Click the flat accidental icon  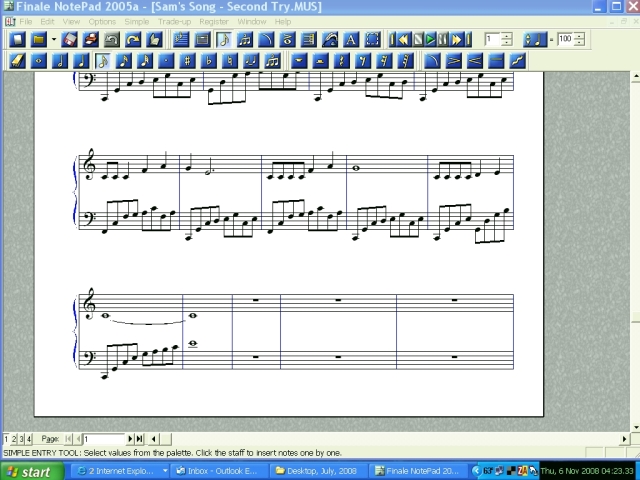tap(209, 61)
